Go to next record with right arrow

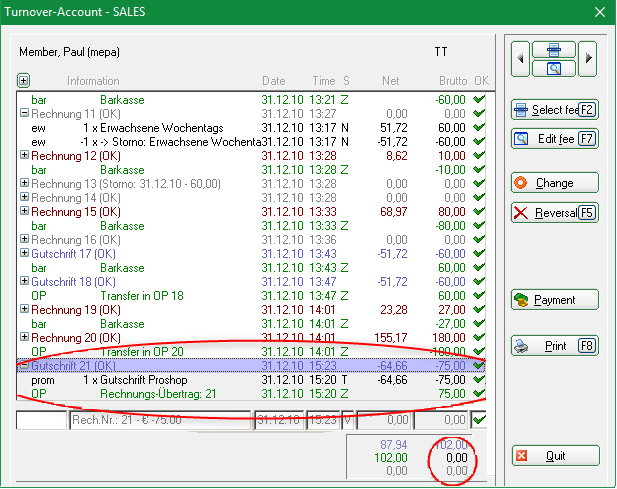[x=588, y=59]
